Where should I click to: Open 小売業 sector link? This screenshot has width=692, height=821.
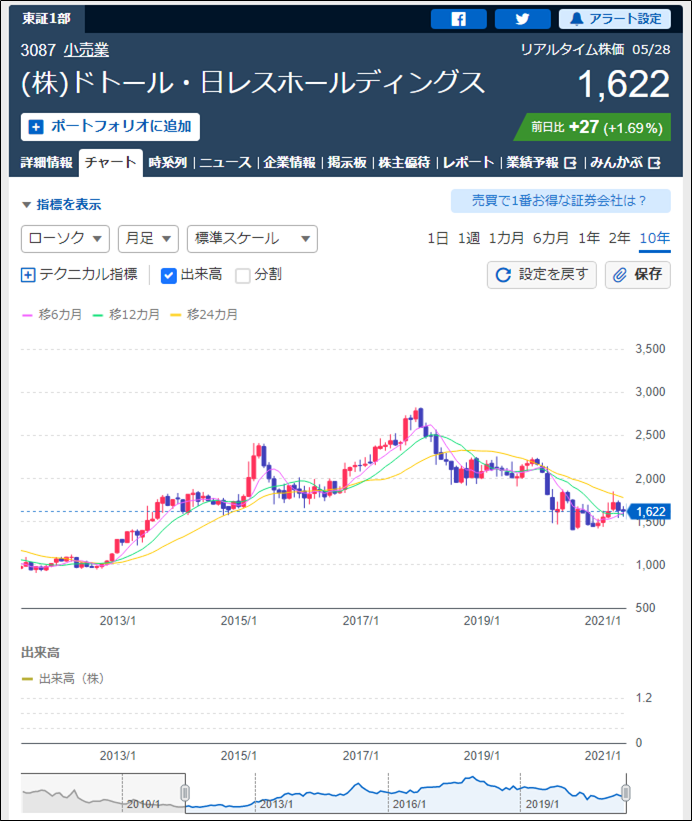(x=86, y=50)
